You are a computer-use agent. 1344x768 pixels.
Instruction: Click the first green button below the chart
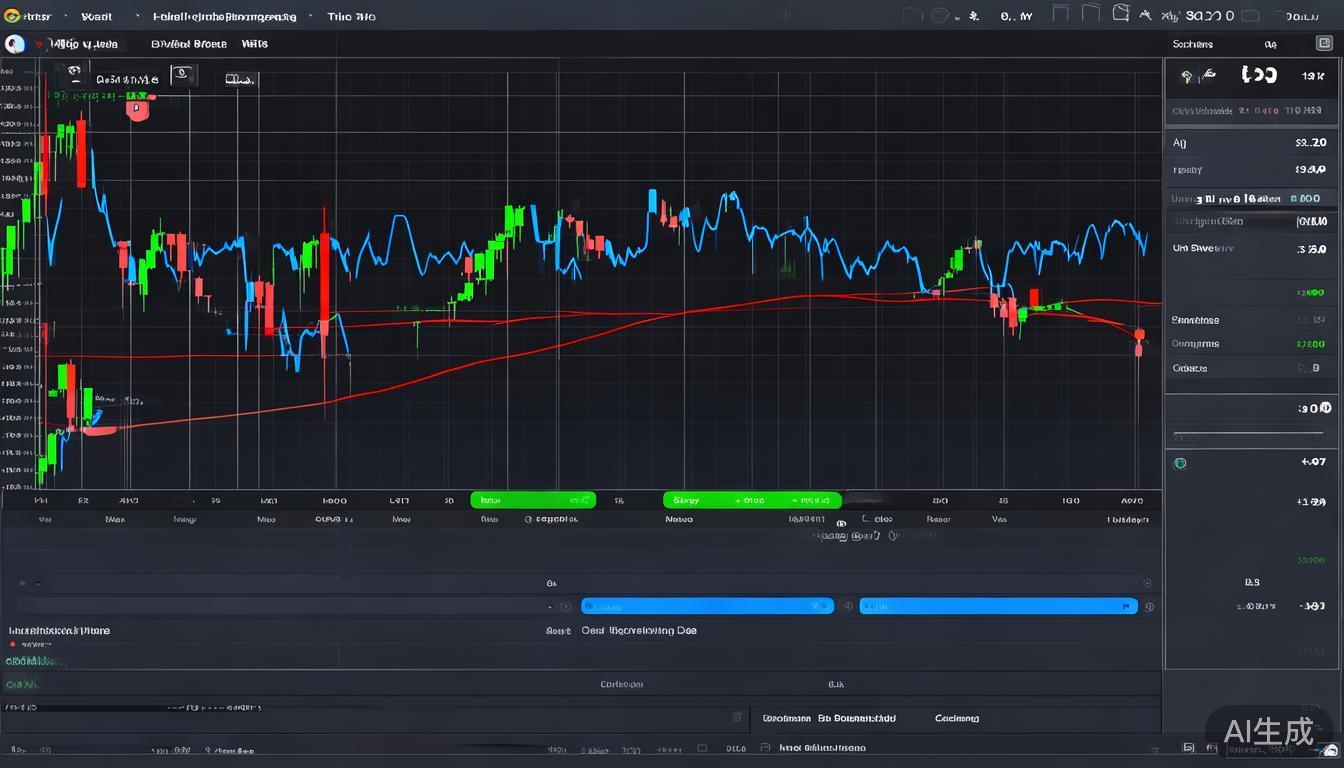(533, 500)
